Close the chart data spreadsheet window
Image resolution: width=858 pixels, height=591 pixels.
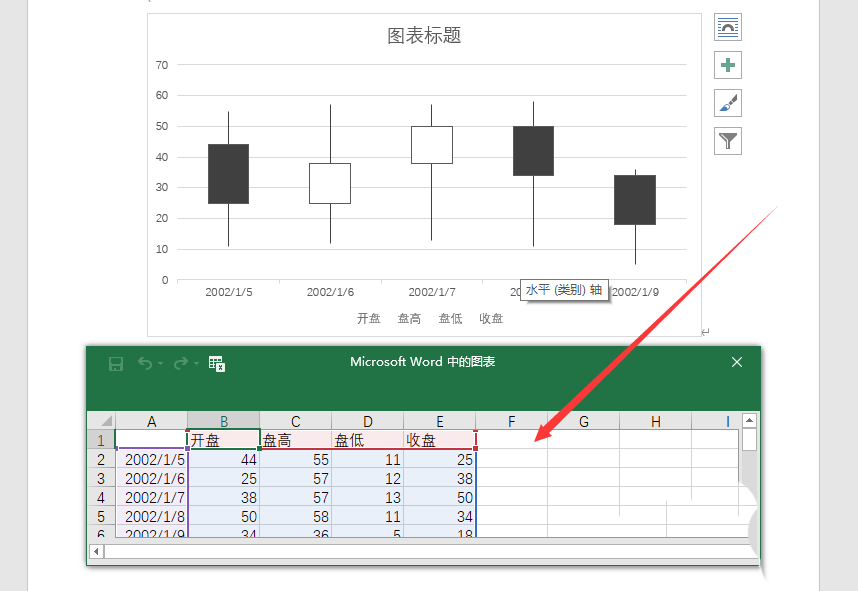tap(737, 362)
